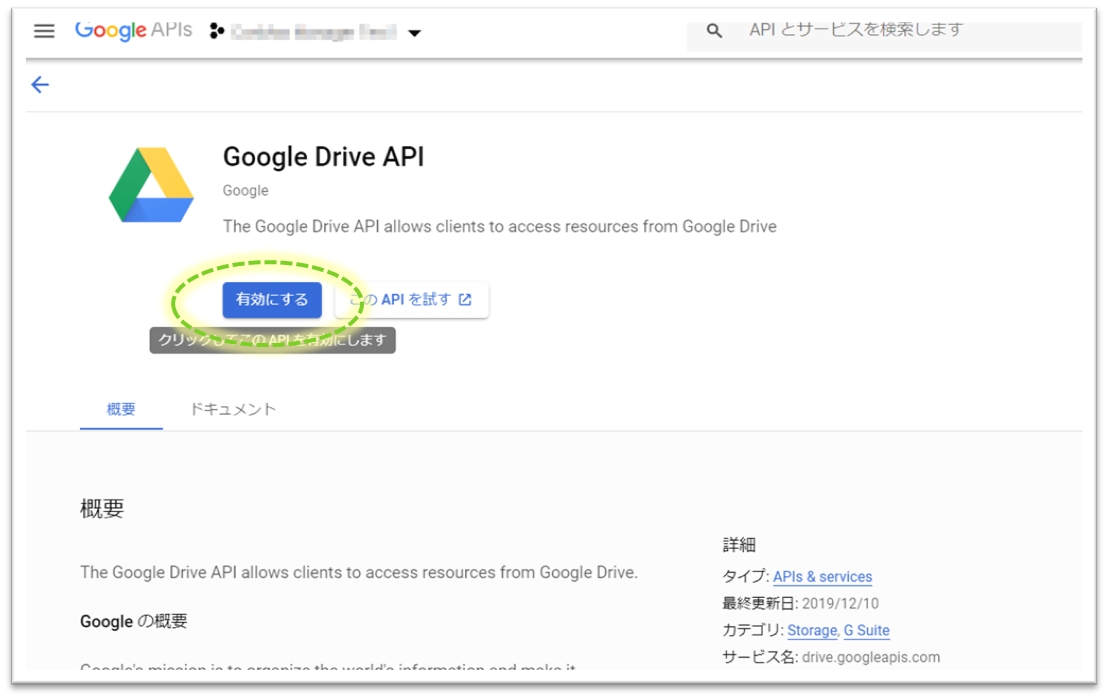
Task: Go back using the left arrow
Action: tap(40, 85)
